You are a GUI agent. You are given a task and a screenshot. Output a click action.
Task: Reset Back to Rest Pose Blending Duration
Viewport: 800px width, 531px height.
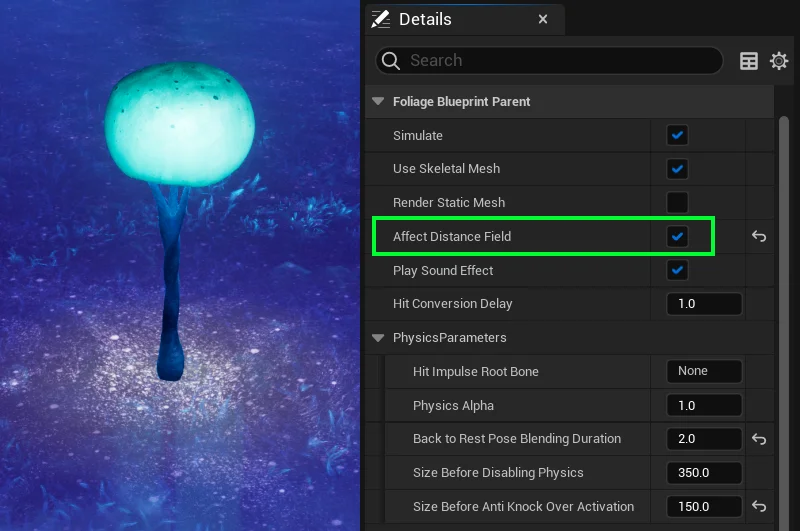[x=759, y=439]
